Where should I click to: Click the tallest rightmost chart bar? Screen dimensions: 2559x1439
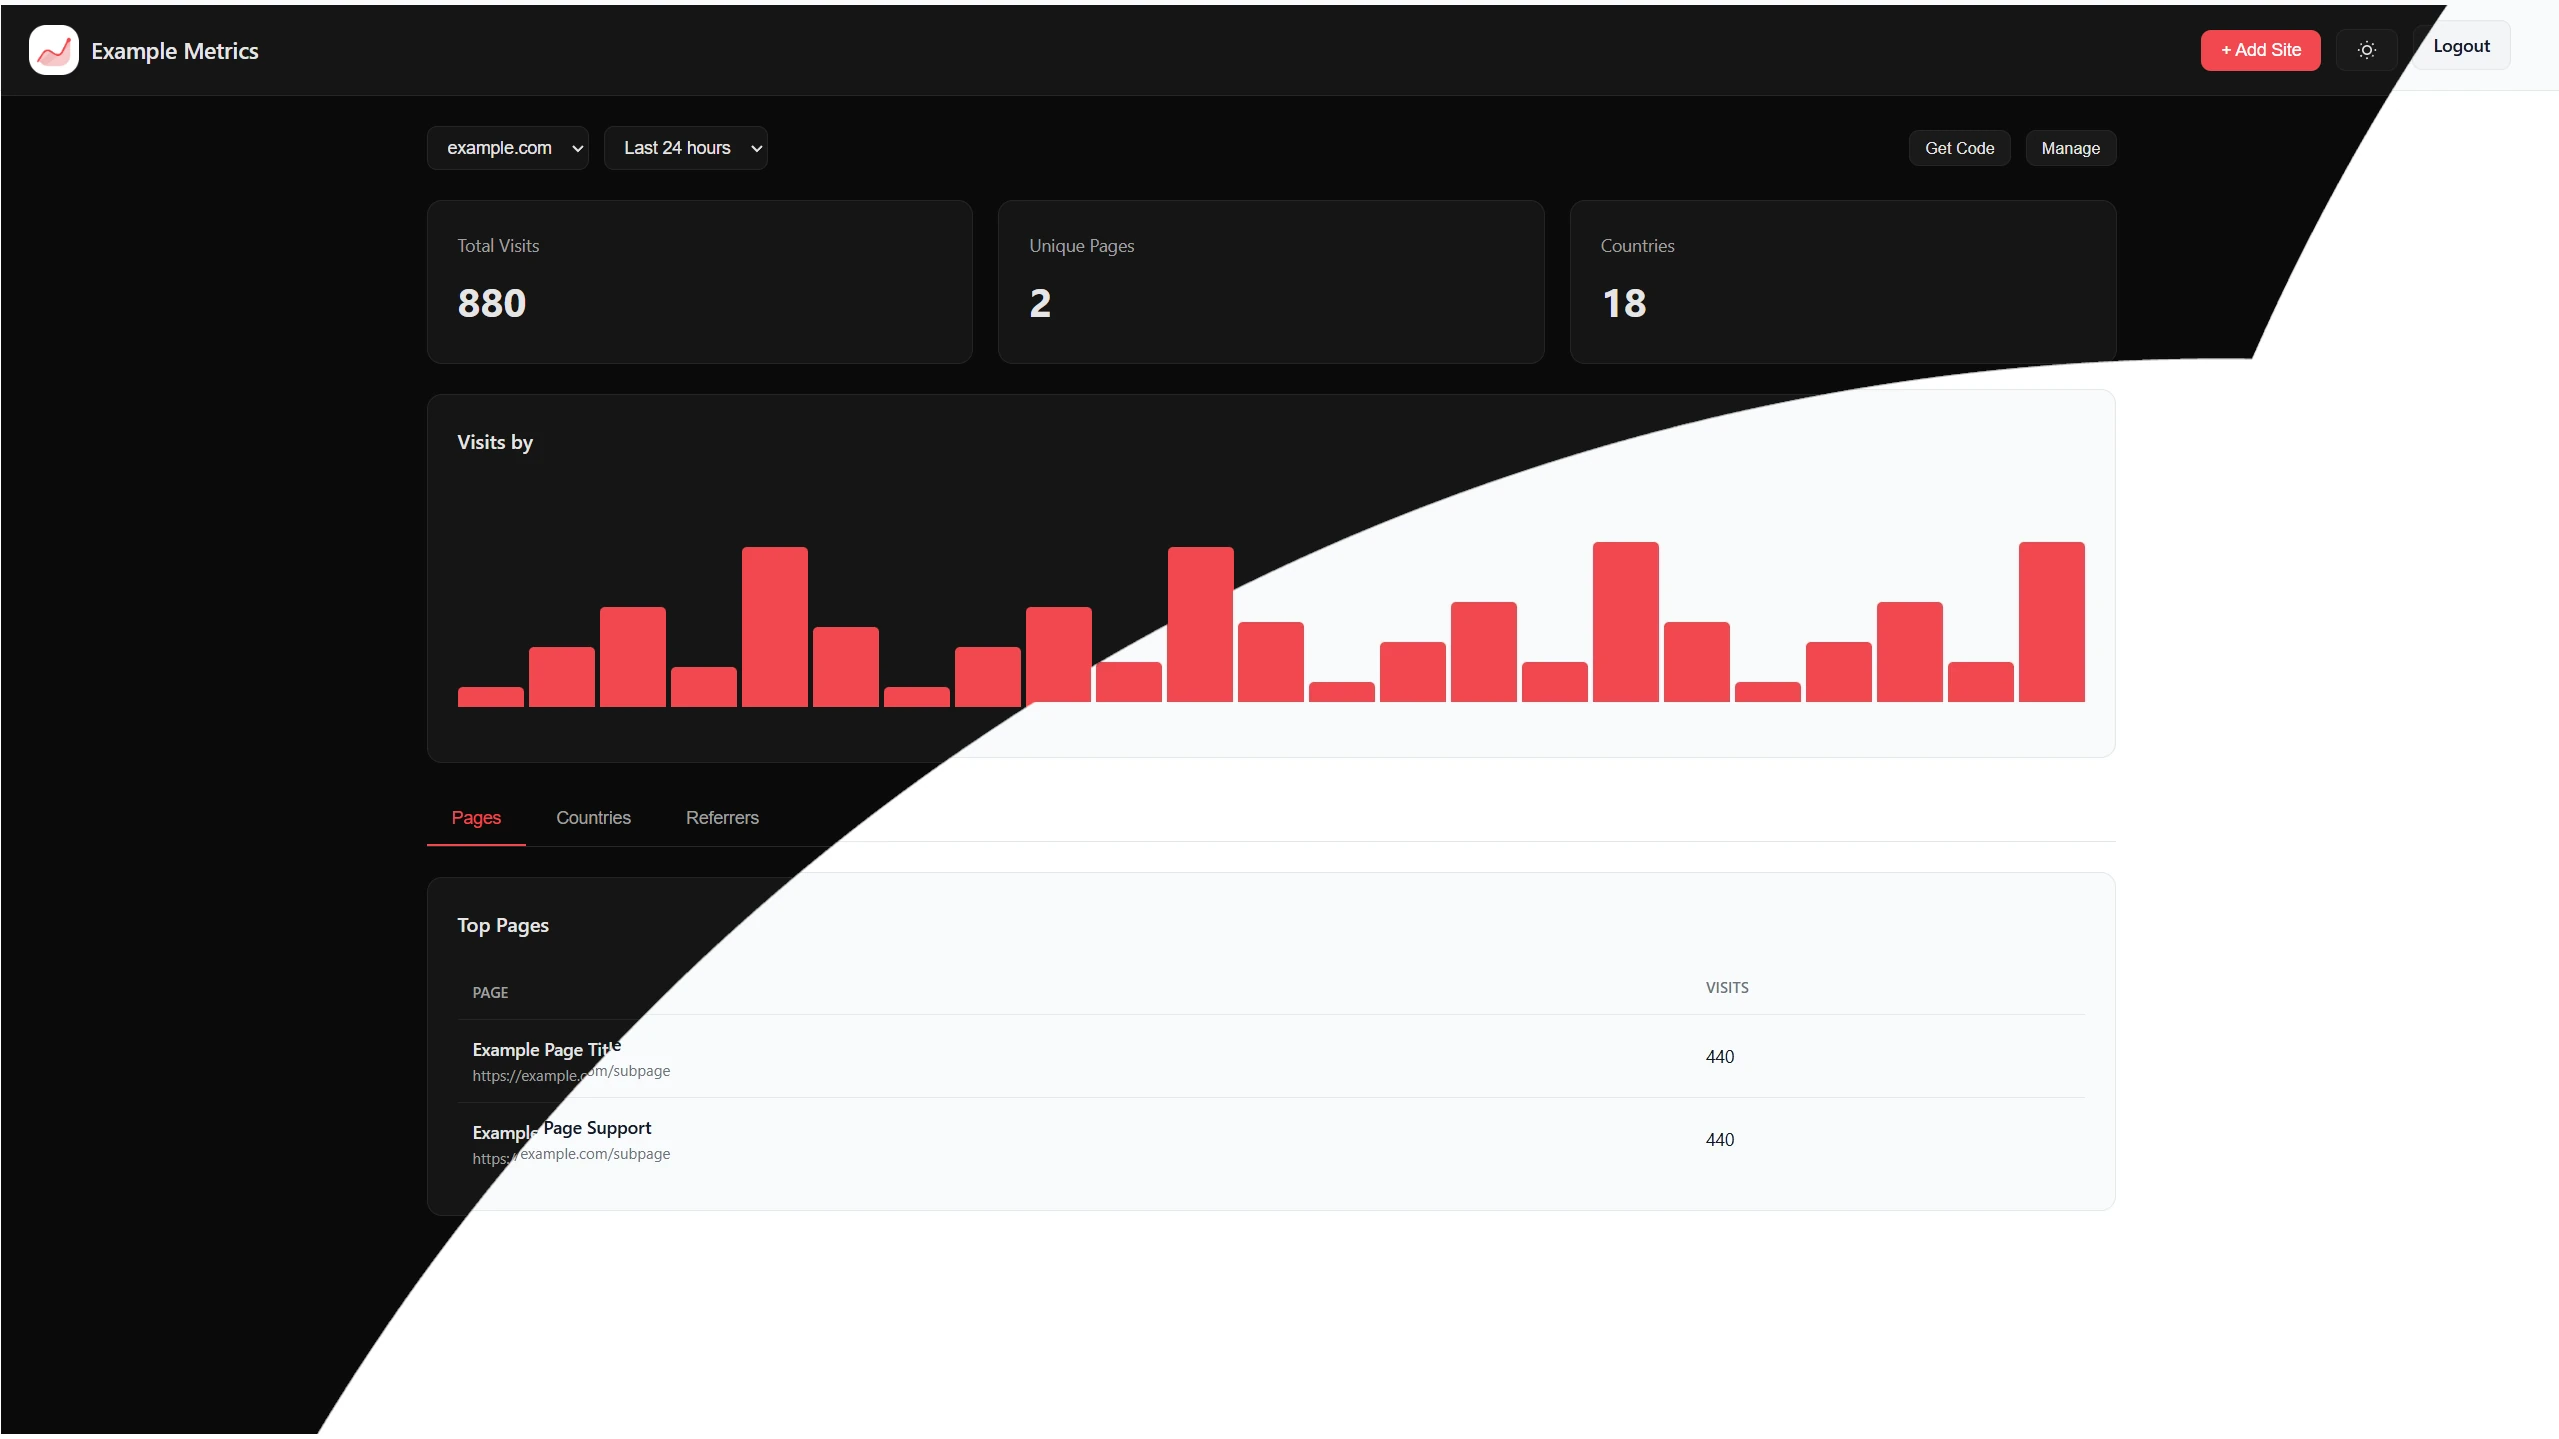(x=2050, y=622)
